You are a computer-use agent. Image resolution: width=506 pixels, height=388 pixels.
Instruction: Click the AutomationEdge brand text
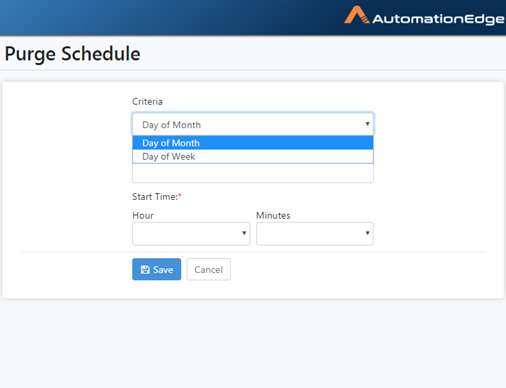tap(438, 19)
